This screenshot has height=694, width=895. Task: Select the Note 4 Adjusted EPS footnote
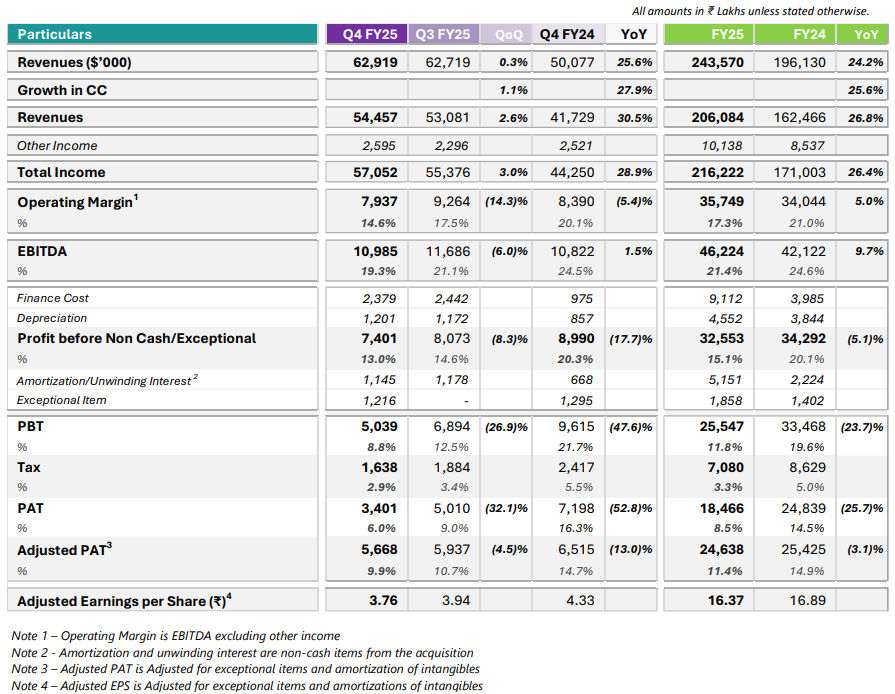coord(247,685)
